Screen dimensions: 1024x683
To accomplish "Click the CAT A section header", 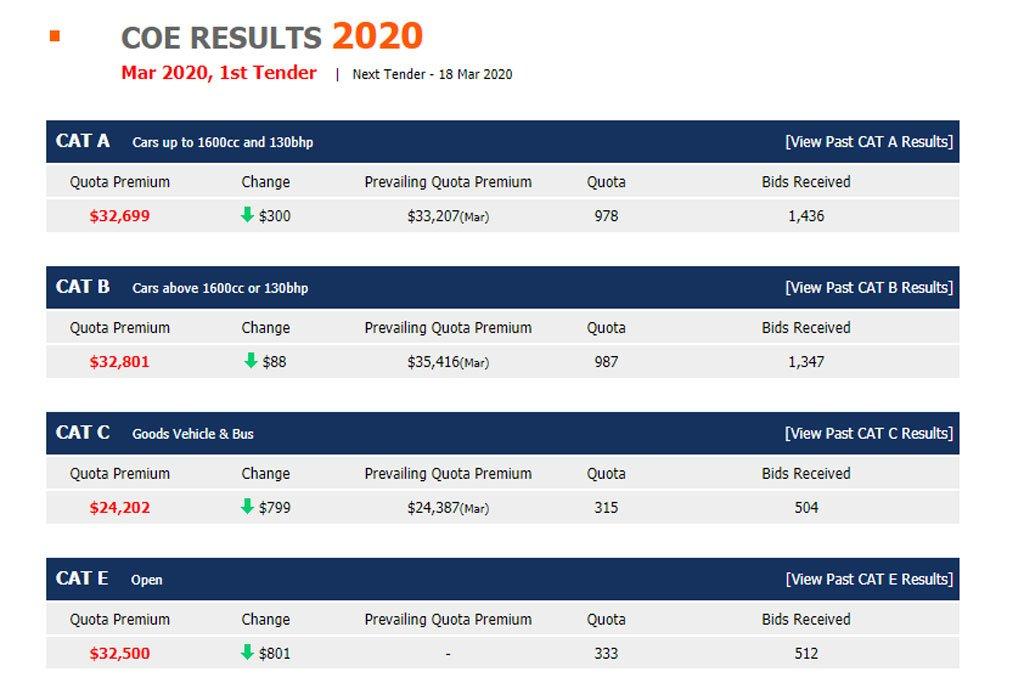I will pos(83,141).
